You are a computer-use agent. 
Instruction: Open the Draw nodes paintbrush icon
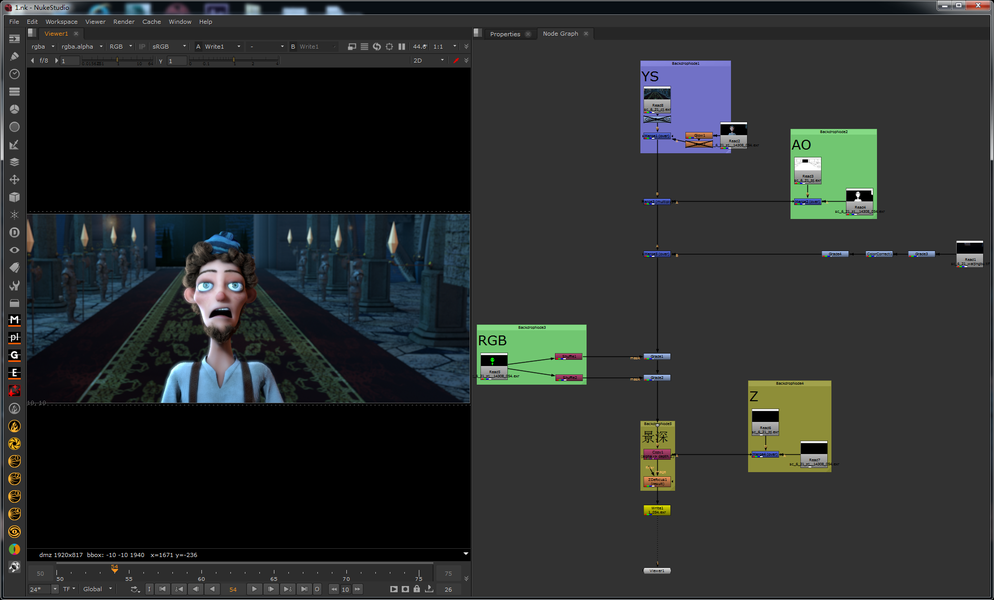pyautogui.click(x=14, y=56)
